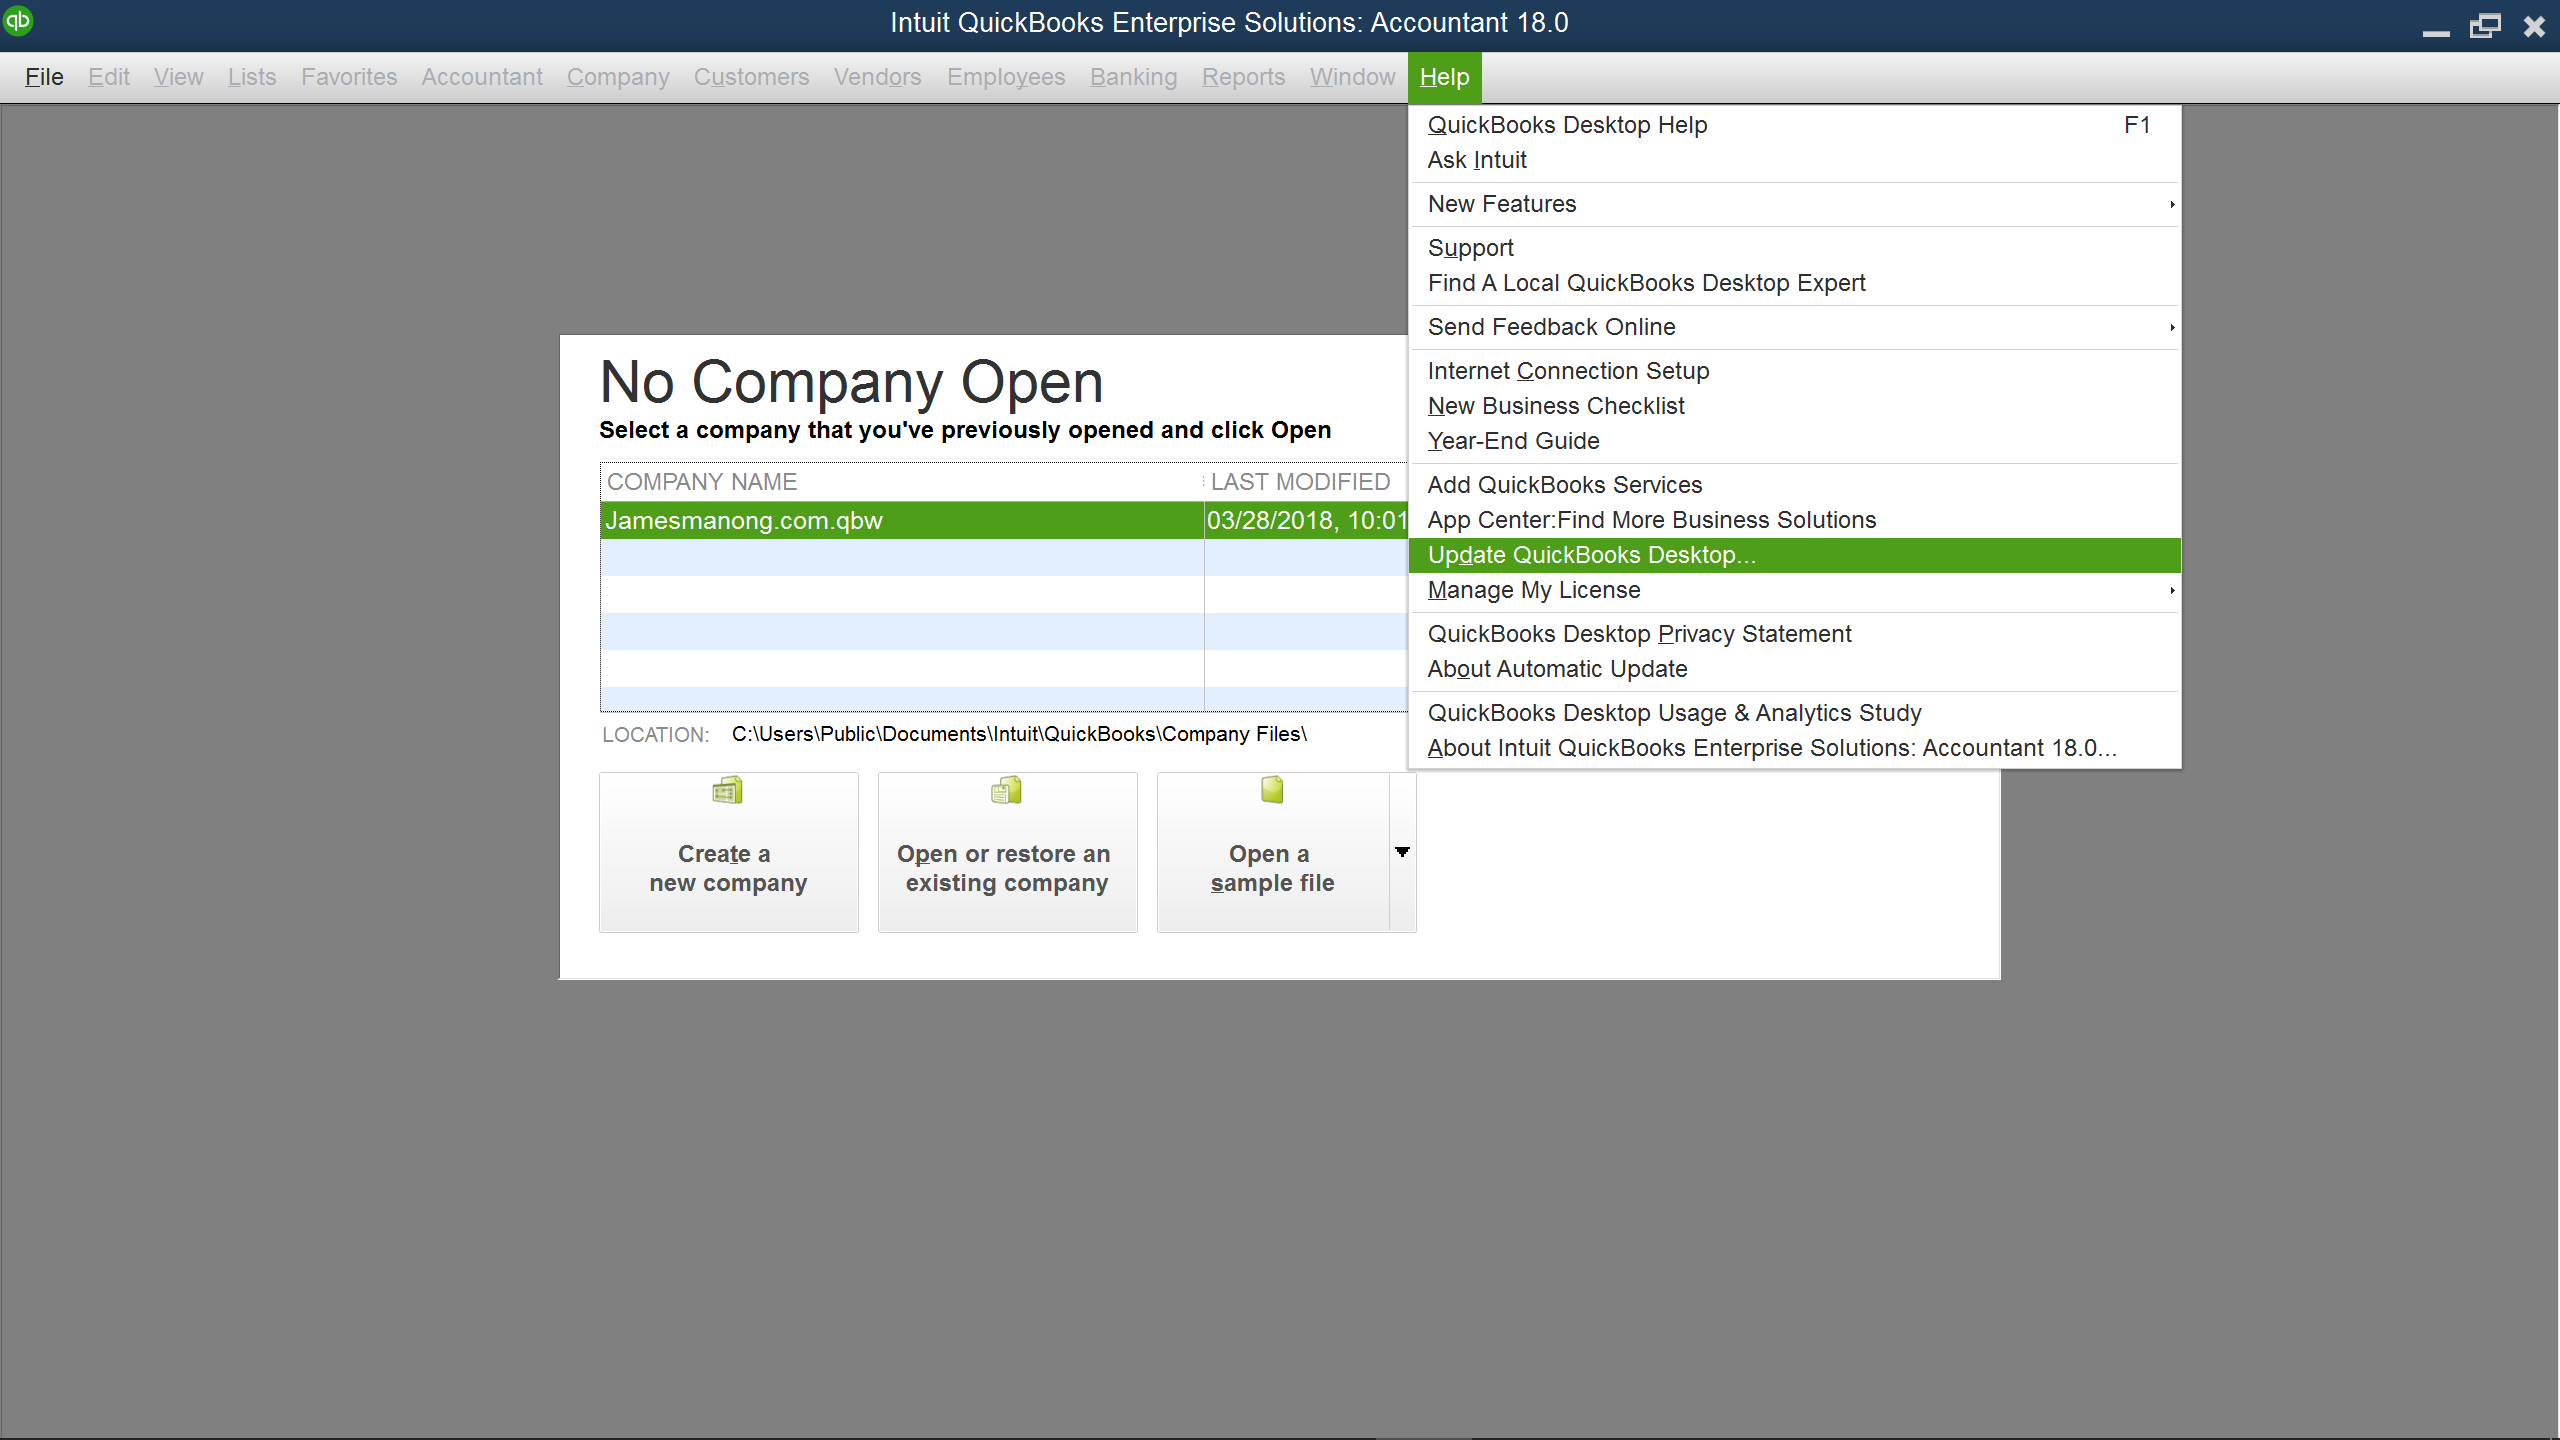Select the Jamesmanong.com.qbw company entry
This screenshot has height=1440, width=2560.
(900, 520)
